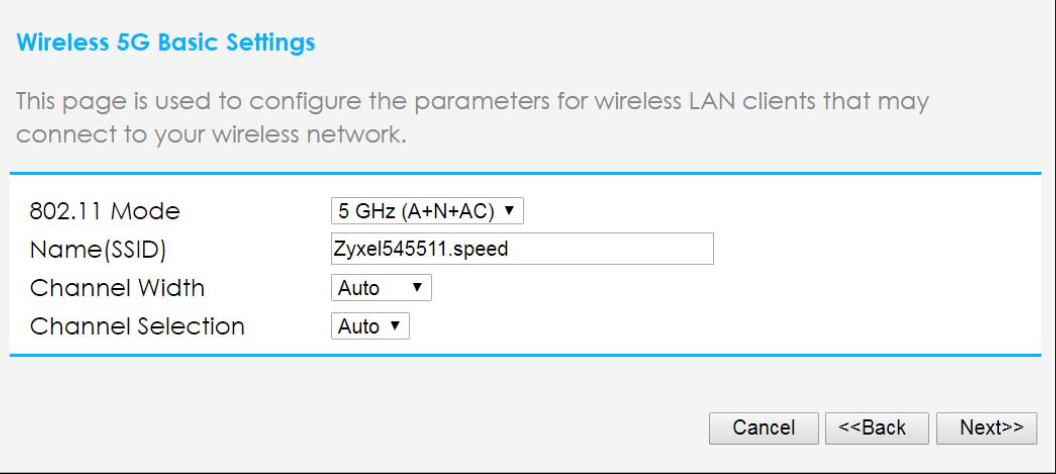Open the 802.11 Mode dropdown
Image resolution: width=1056 pixels, height=474 pixels.
pyautogui.click(x=427, y=211)
